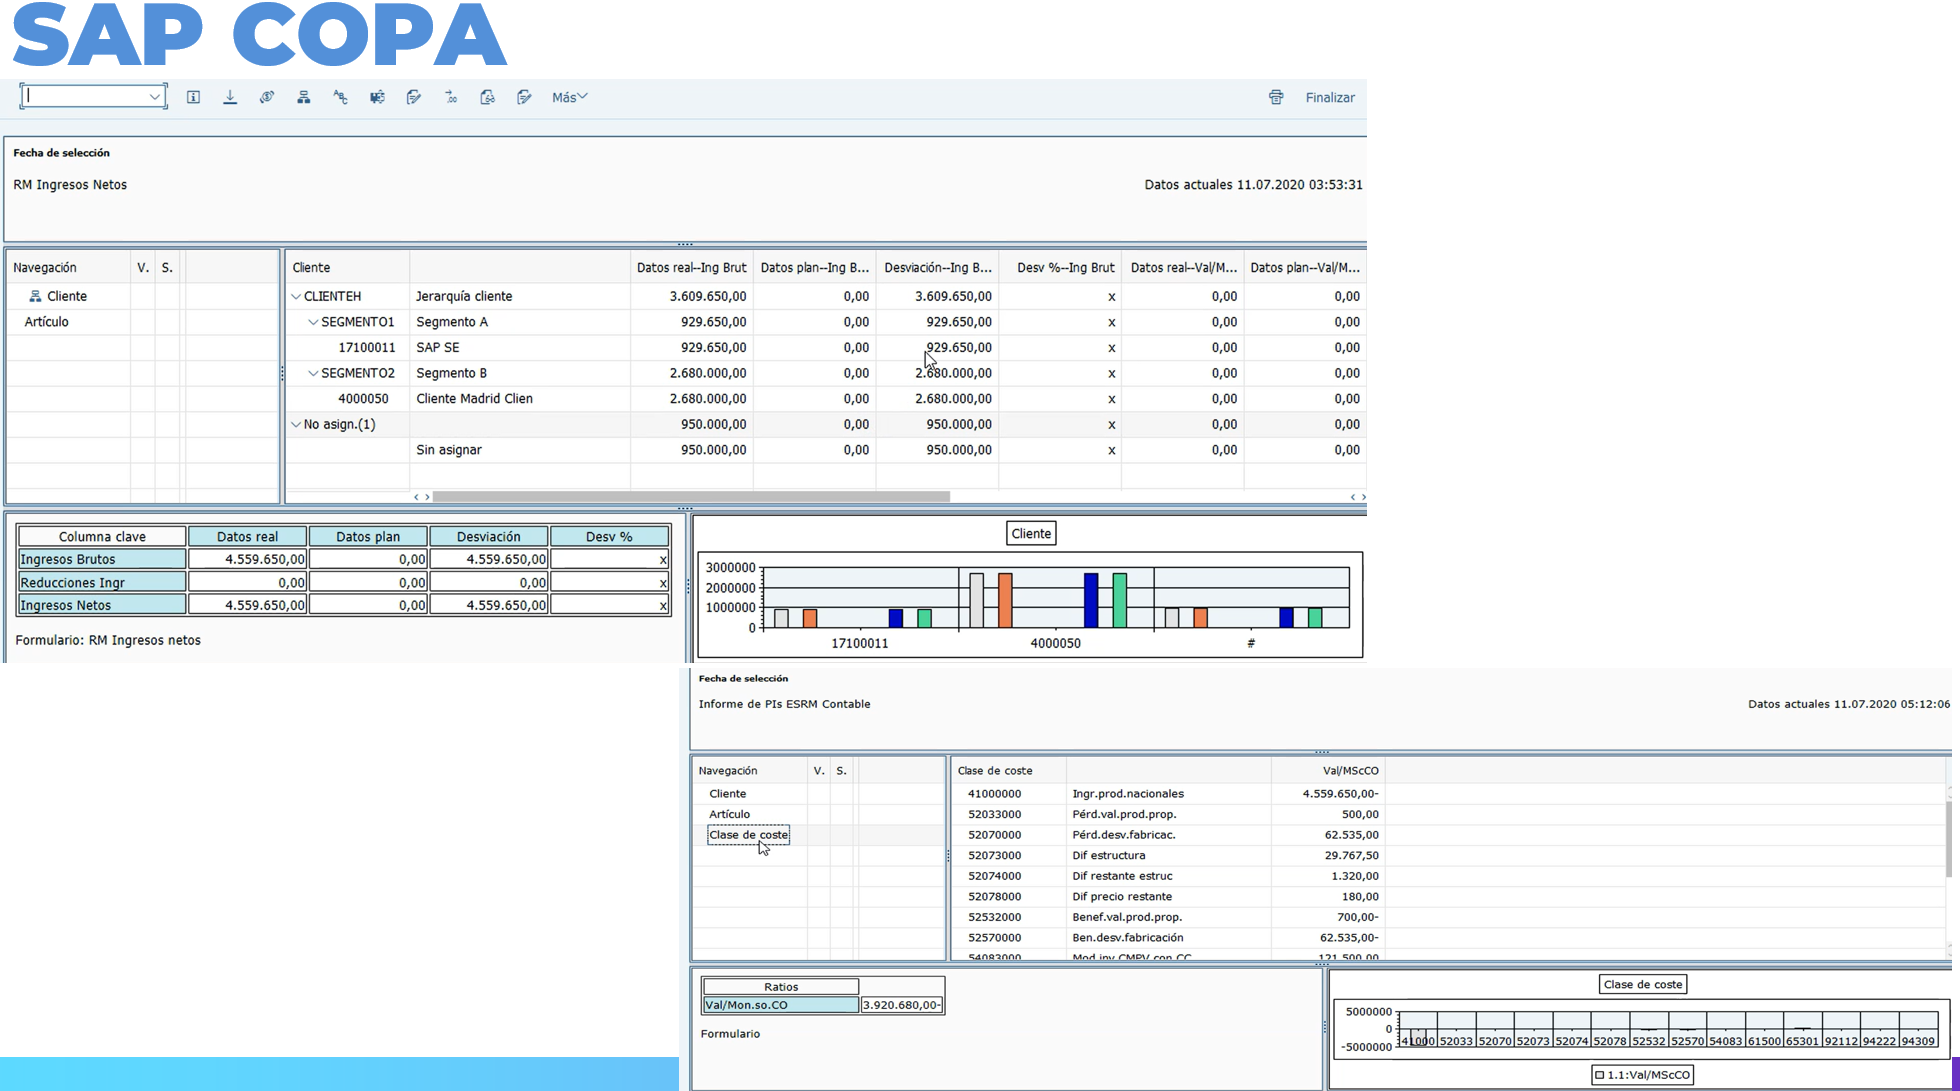Click the lower table's vertical scrollbar
This screenshot has height=1091, width=1960.
tap(1948, 840)
